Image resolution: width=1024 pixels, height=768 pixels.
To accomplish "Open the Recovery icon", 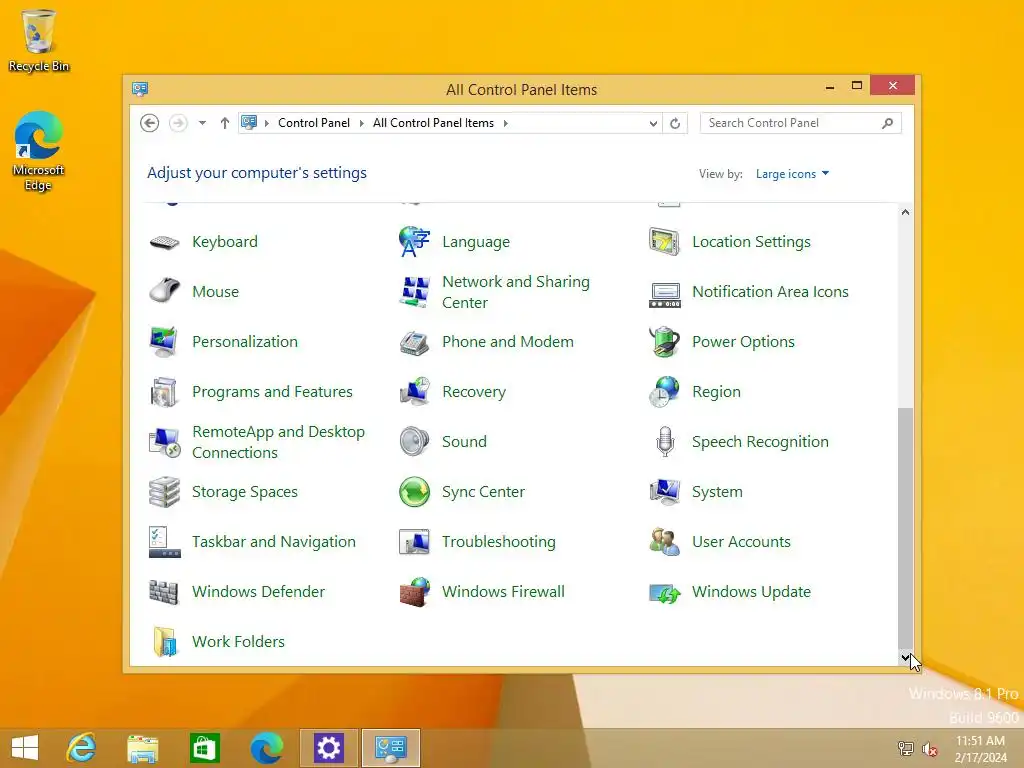I will click(x=414, y=392).
